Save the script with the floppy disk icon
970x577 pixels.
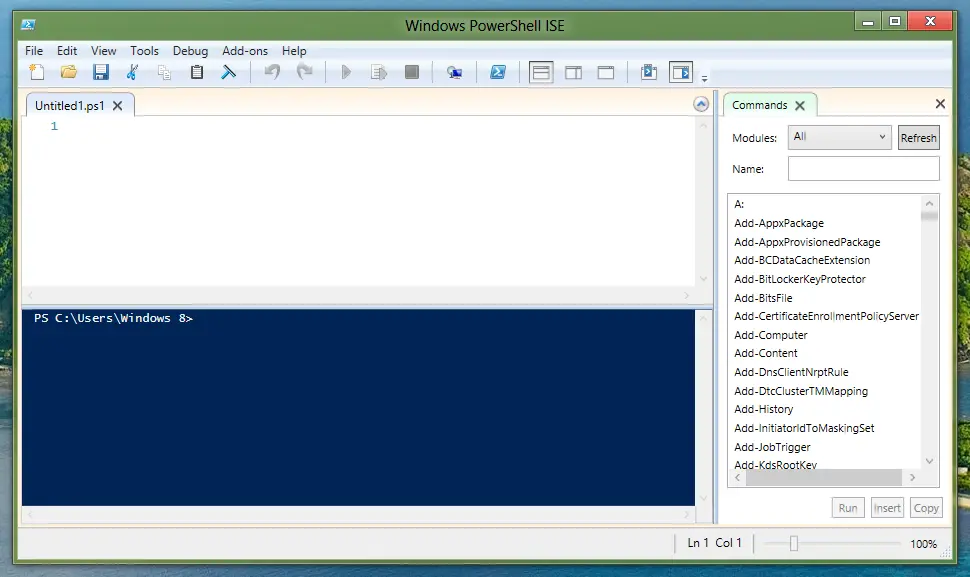[101, 72]
